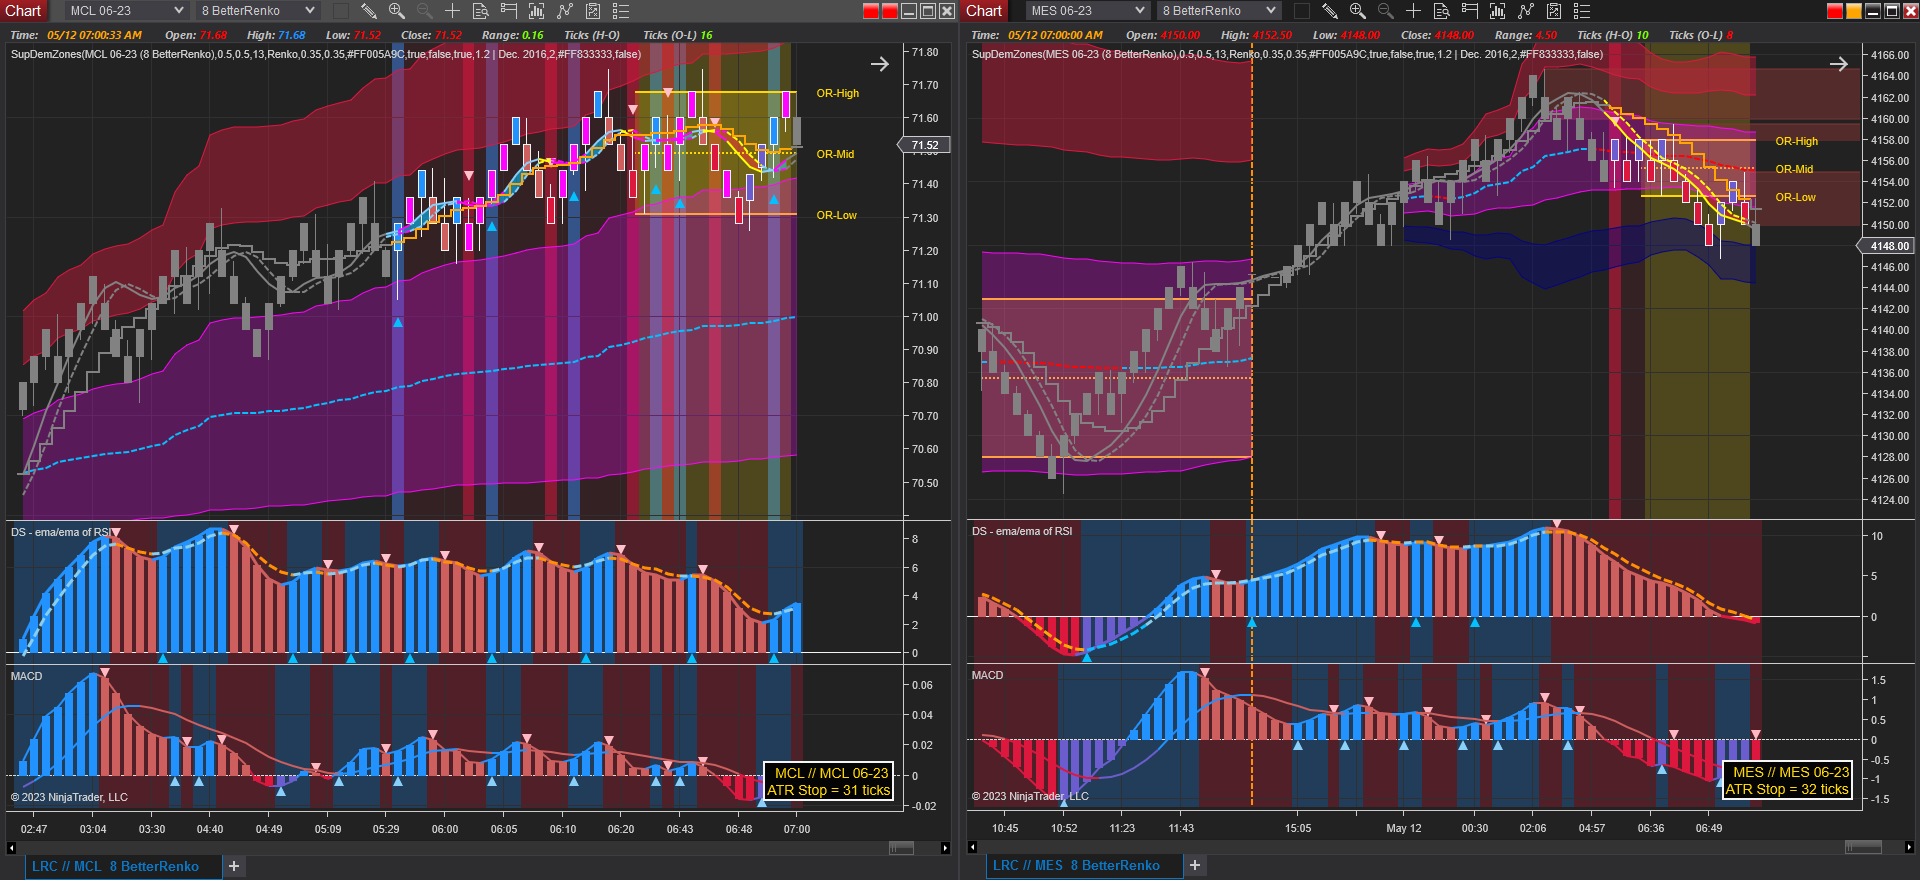Open drawing tools in MES chart toolbar
The height and width of the screenshot is (880, 1920).
tap(1330, 11)
